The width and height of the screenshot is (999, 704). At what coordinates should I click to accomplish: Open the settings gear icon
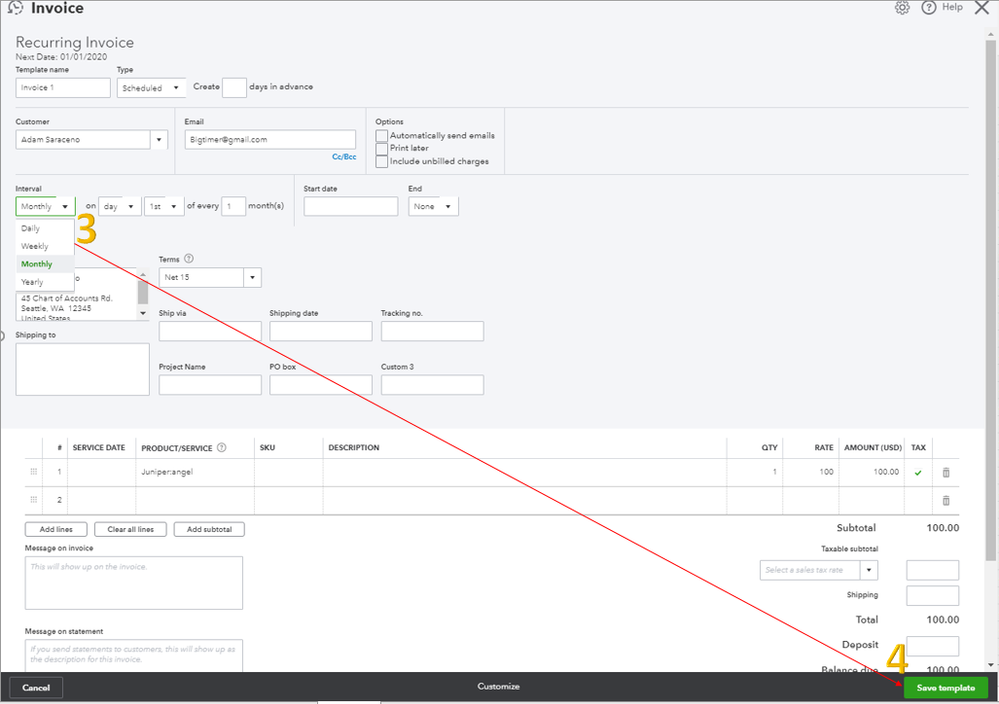[x=902, y=8]
